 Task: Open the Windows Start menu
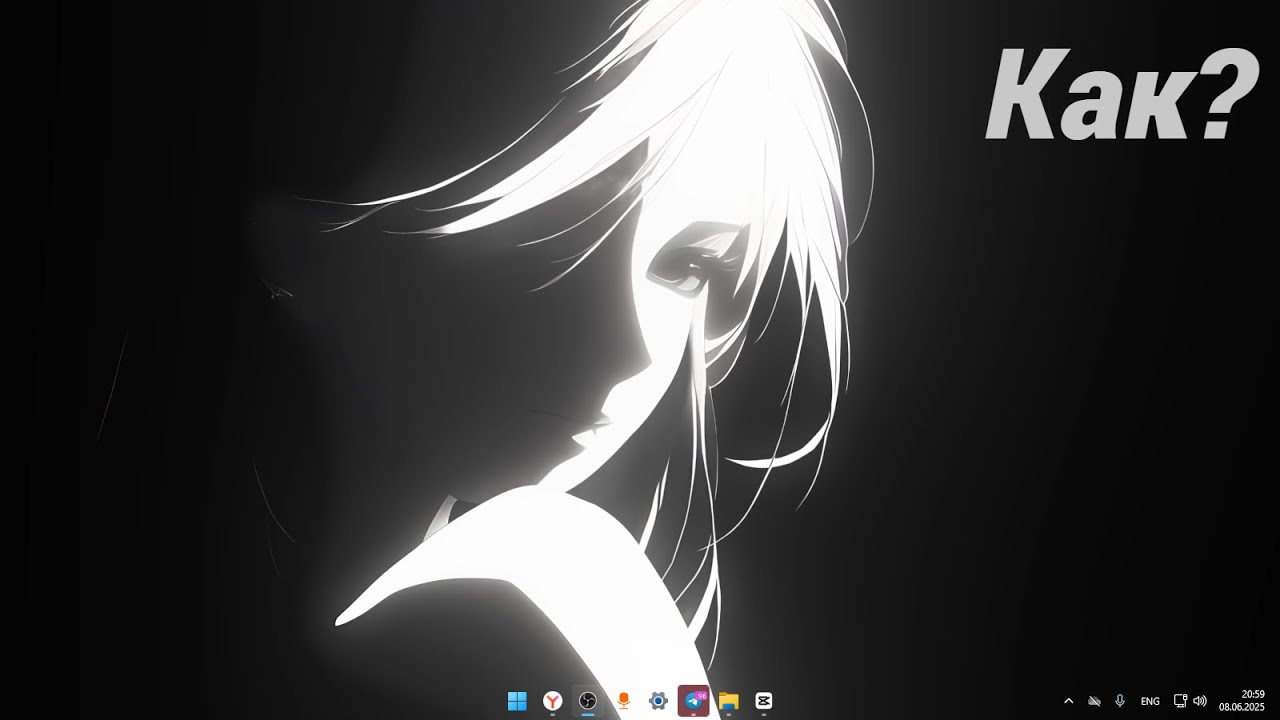tap(517, 701)
